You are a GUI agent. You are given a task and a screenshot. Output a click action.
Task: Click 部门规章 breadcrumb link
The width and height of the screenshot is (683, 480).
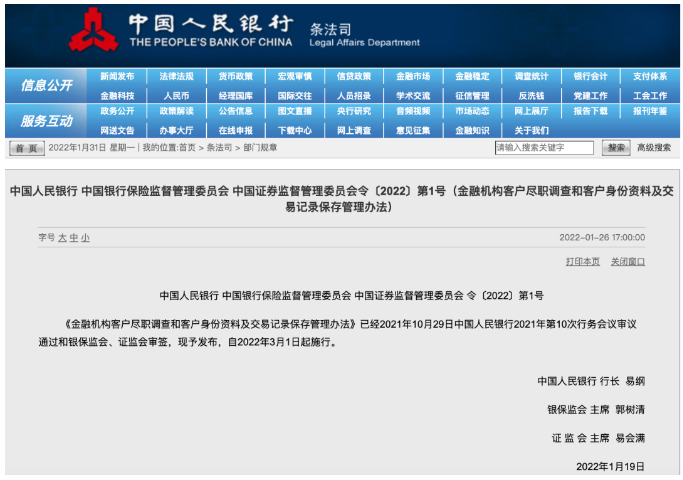(260, 148)
